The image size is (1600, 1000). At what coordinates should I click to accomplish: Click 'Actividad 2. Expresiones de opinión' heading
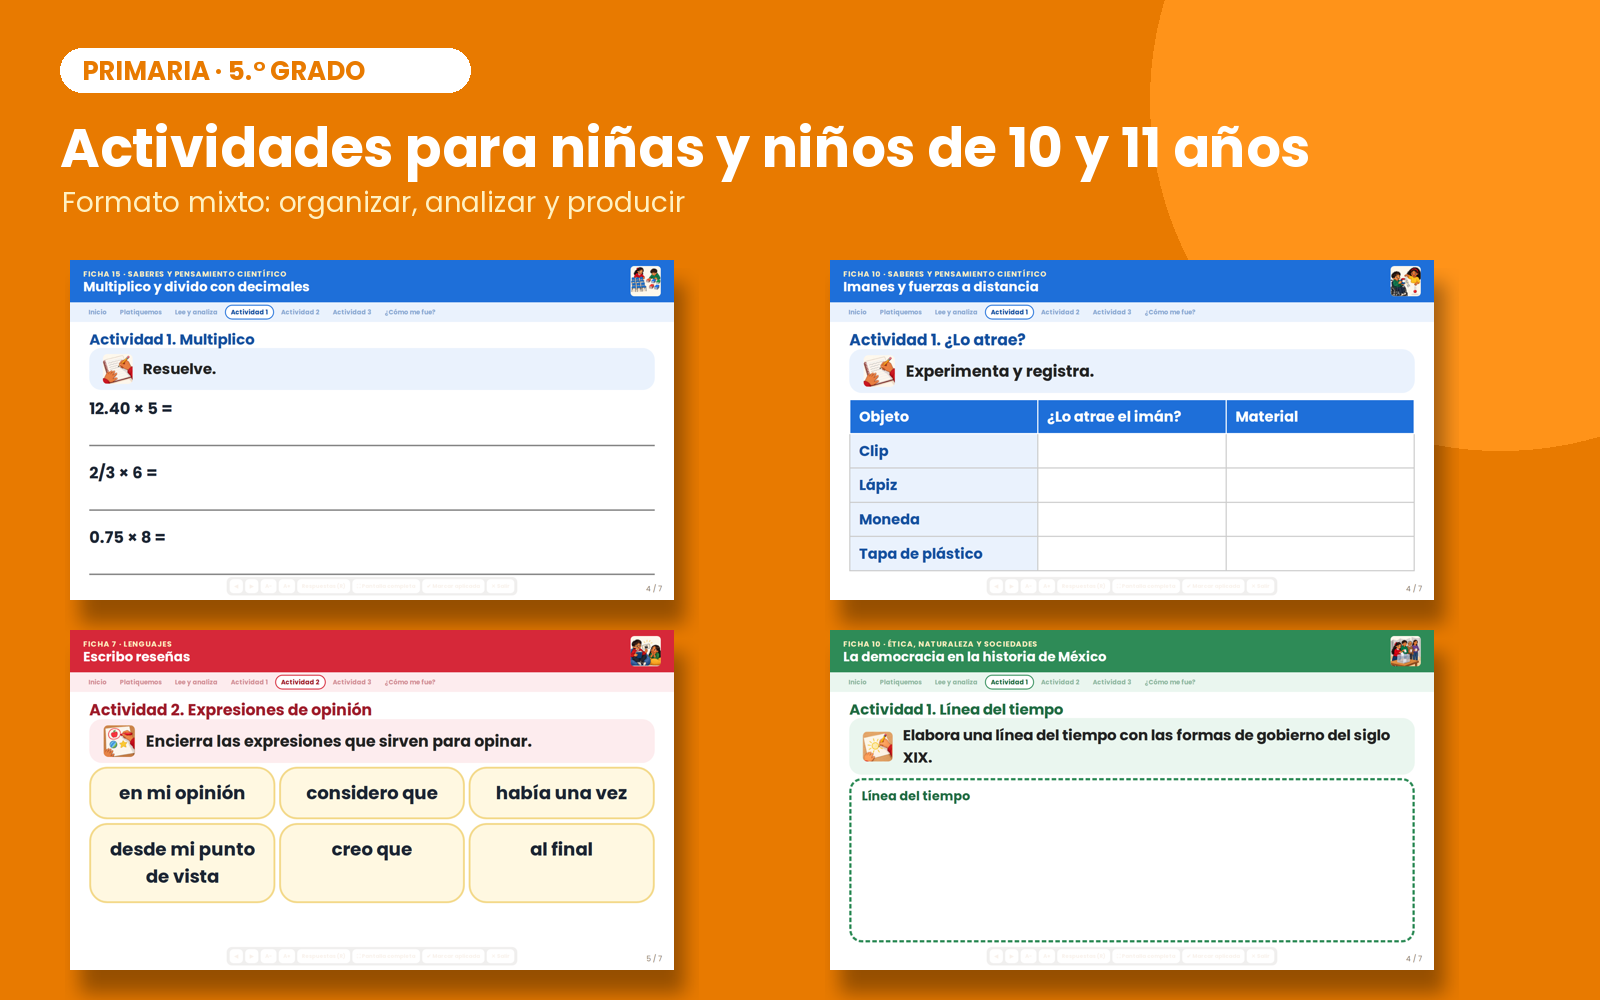(230, 710)
